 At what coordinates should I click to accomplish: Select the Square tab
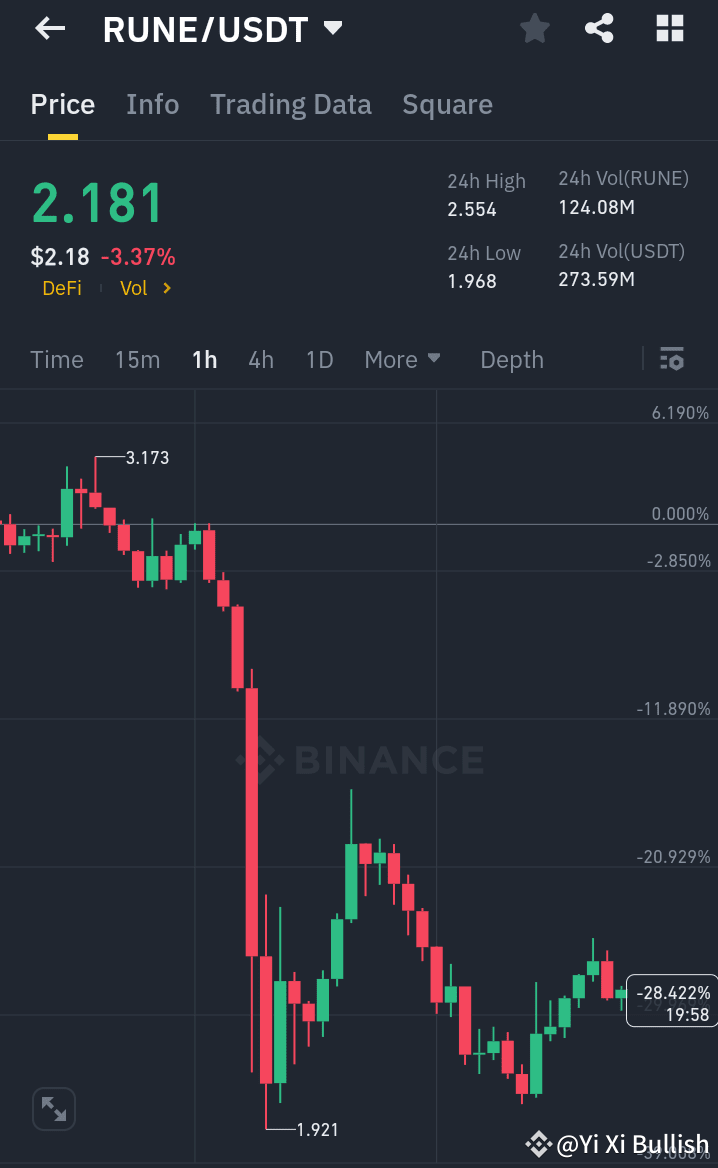pos(447,104)
